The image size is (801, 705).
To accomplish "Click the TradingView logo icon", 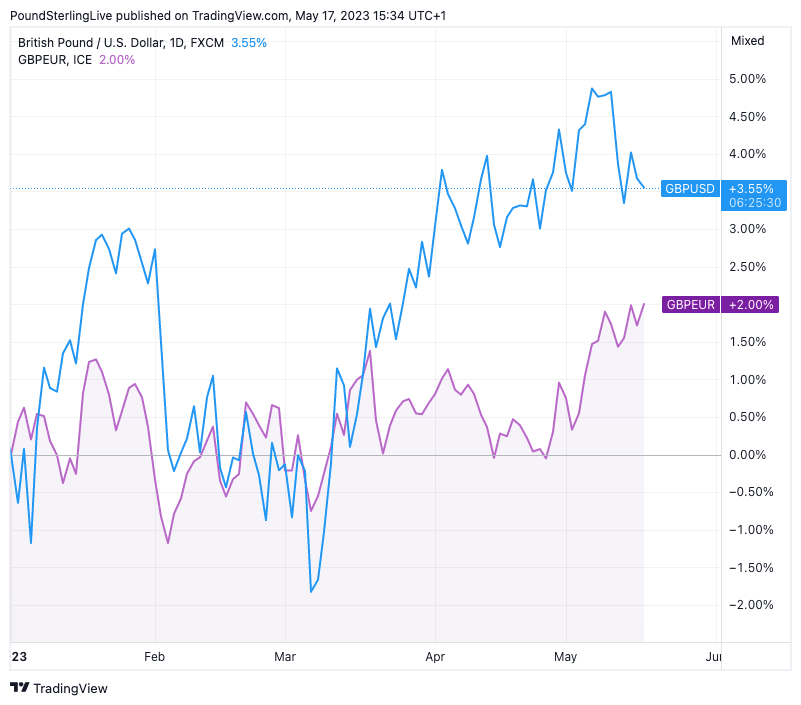I will point(19,688).
